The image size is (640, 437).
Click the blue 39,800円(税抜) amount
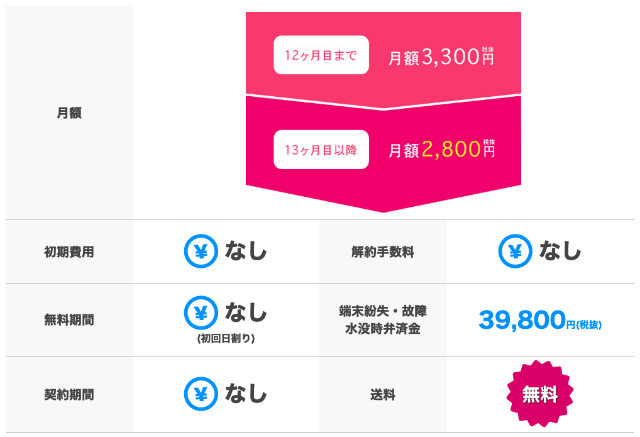coord(540,320)
